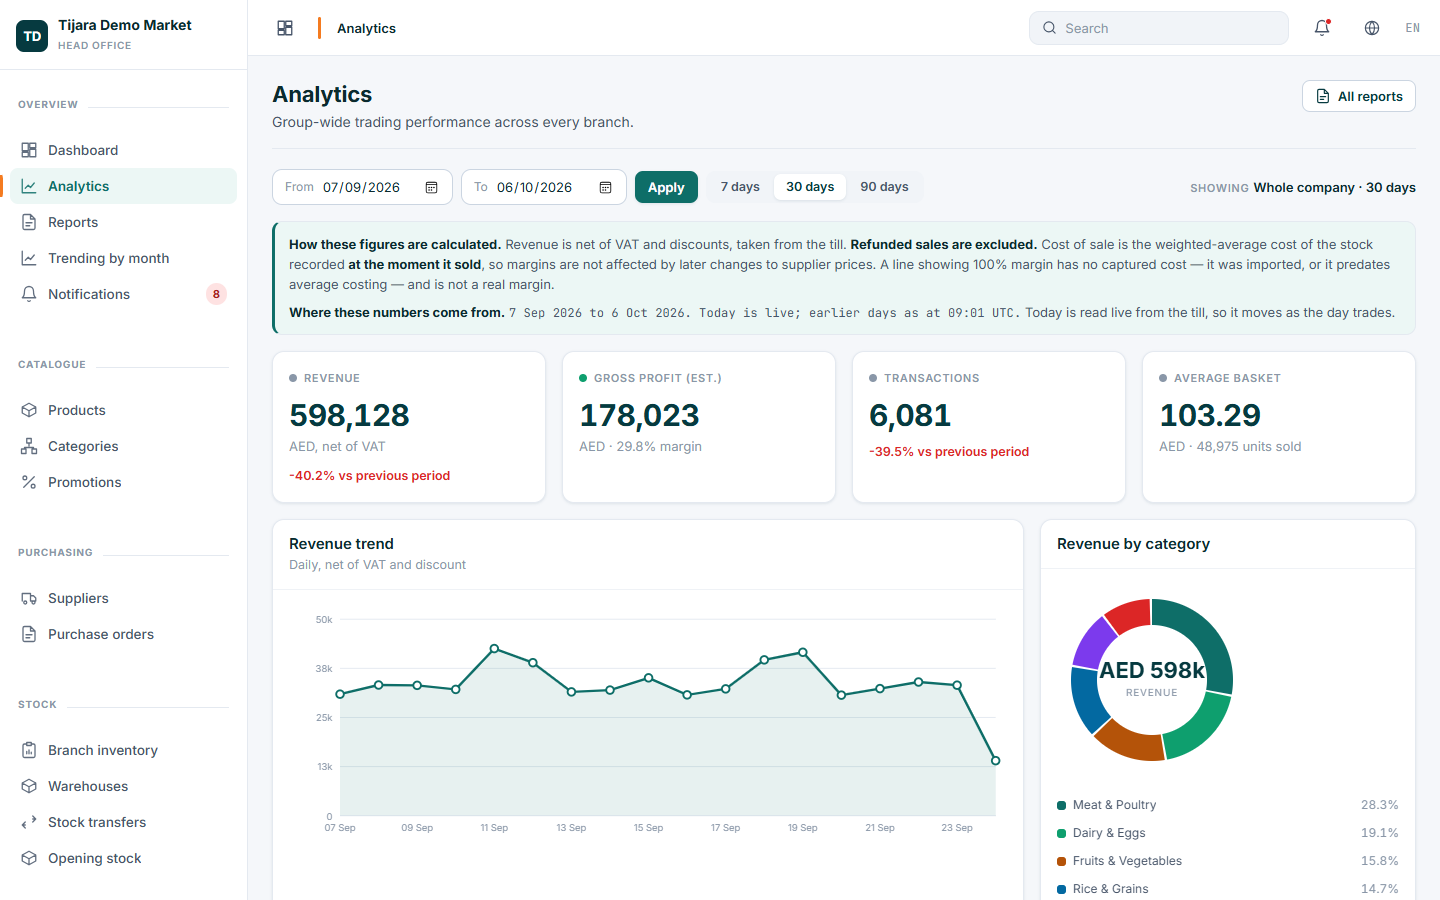1440x900 pixels.
Task: Click the Analytics chart icon in sidebar
Action: 29,186
